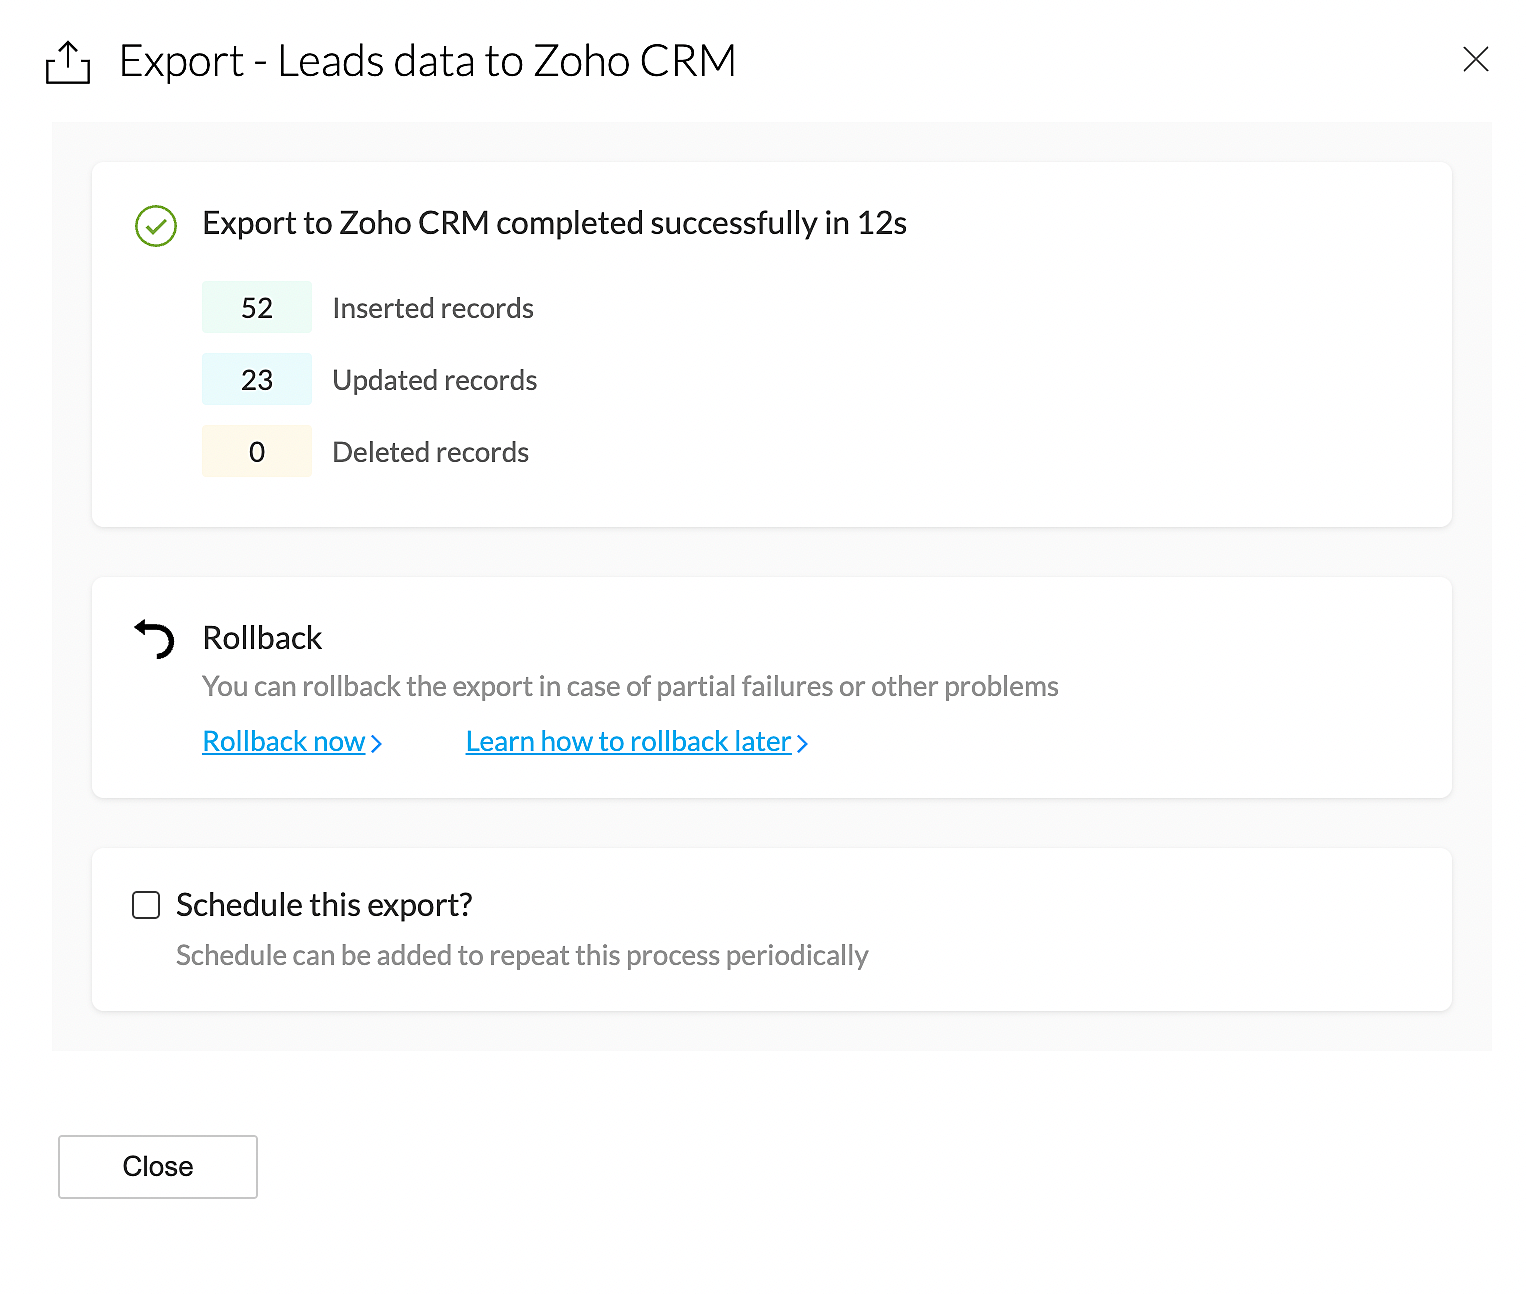Click the Rollback section heading
1526x1294 pixels.
(x=262, y=638)
